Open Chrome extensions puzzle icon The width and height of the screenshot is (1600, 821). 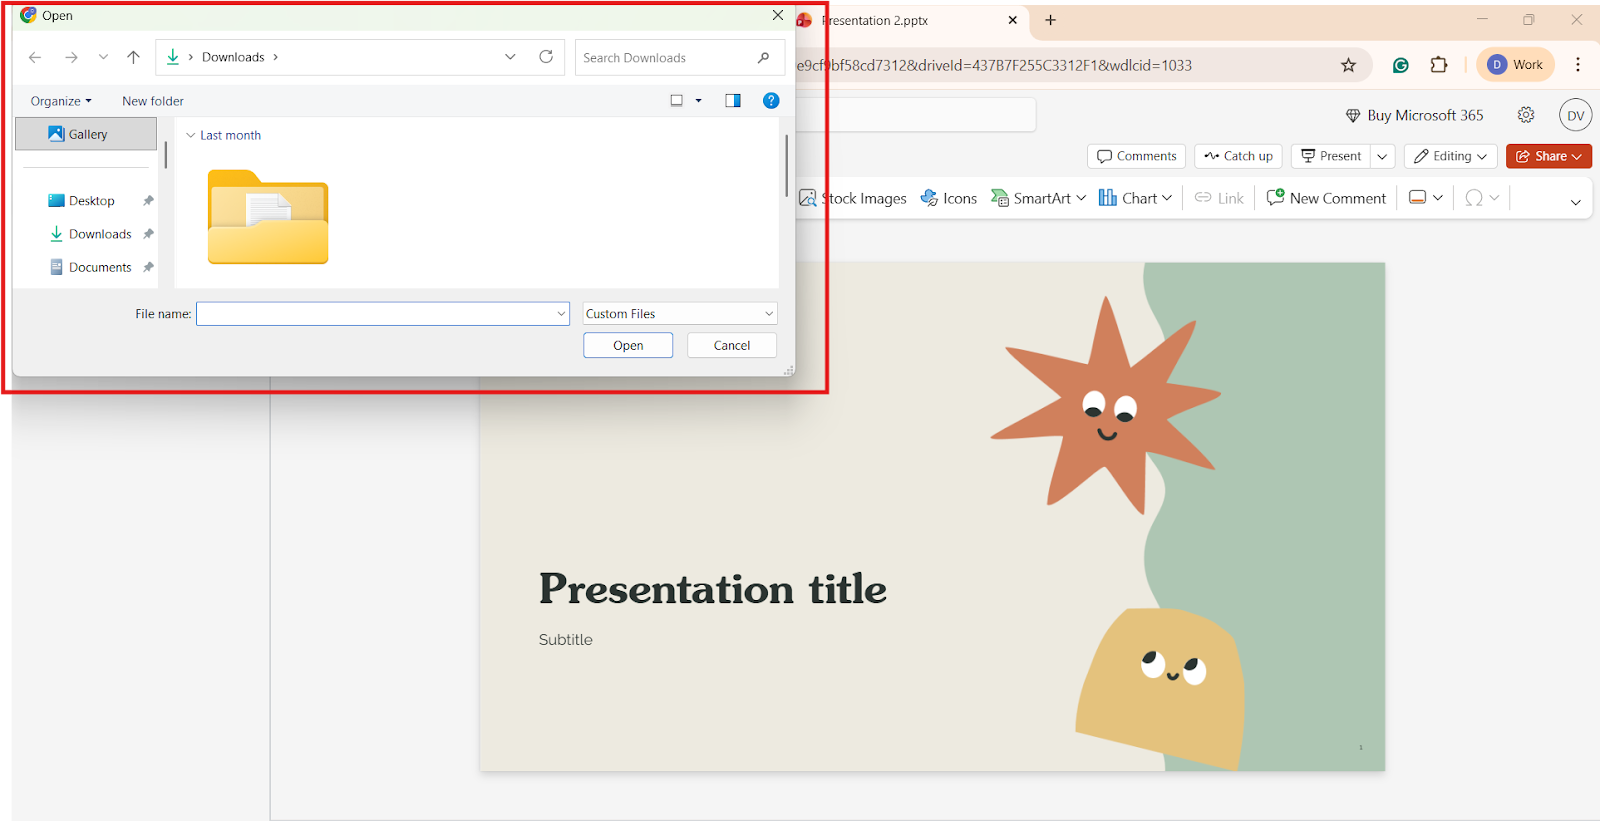tap(1439, 65)
